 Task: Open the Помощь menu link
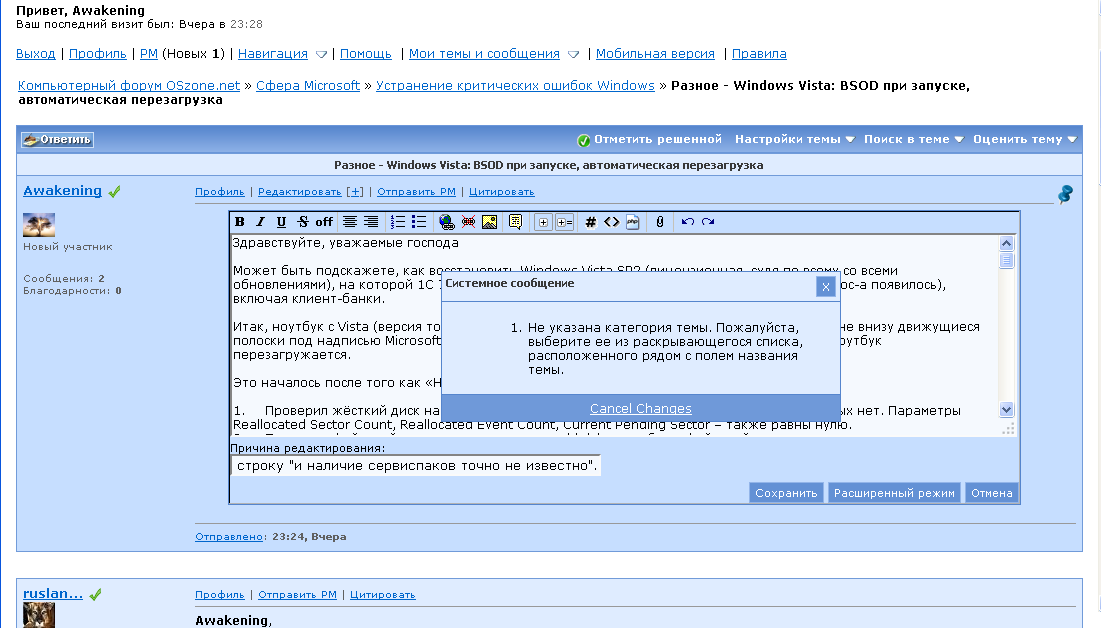pos(365,54)
